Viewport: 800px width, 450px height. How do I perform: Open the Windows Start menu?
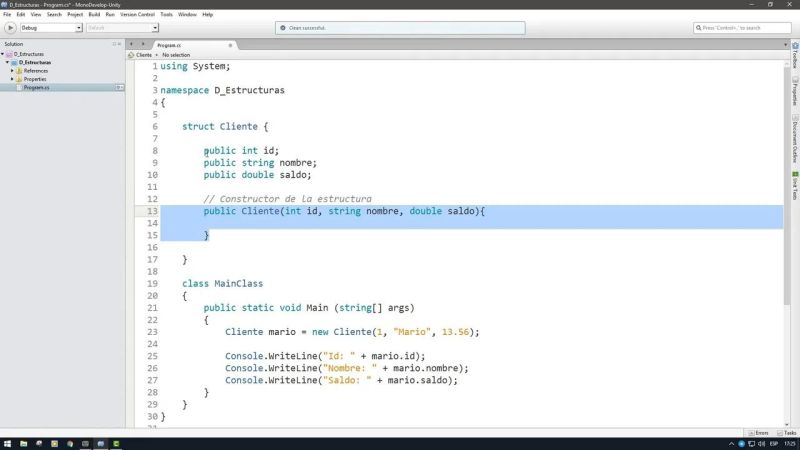(x=7, y=444)
